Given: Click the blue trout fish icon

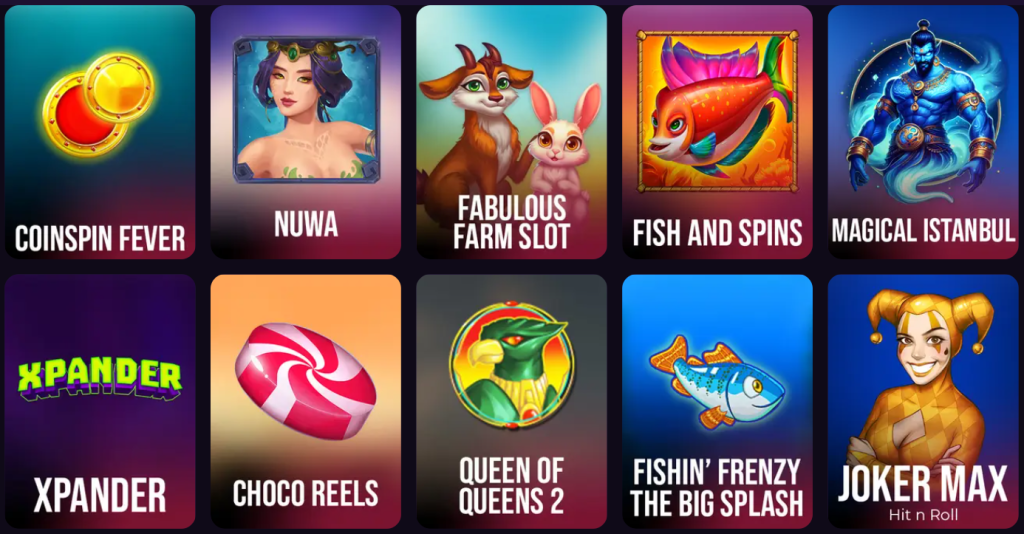Looking at the screenshot, I should click(716, 380).
